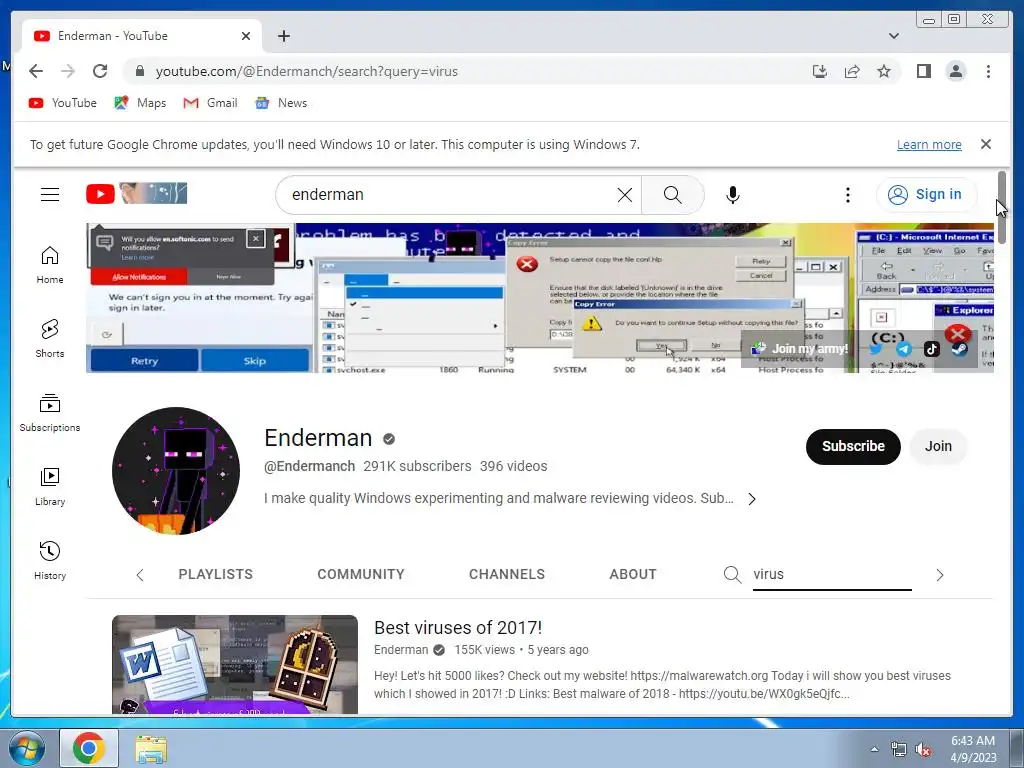Image resolution: width=1024 pixels, height=768 pixels.
Task: Open the TikTok link on banner
Action: [x=931, y=349]
